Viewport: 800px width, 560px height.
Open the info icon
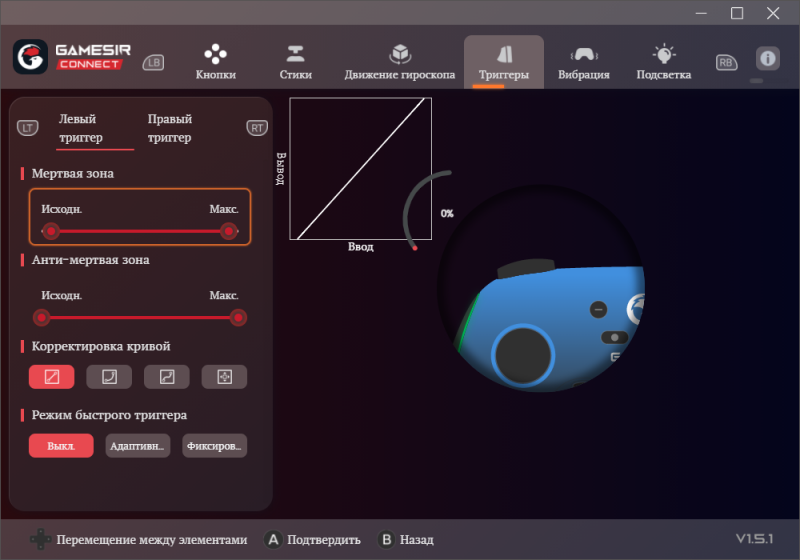(767, 58)
